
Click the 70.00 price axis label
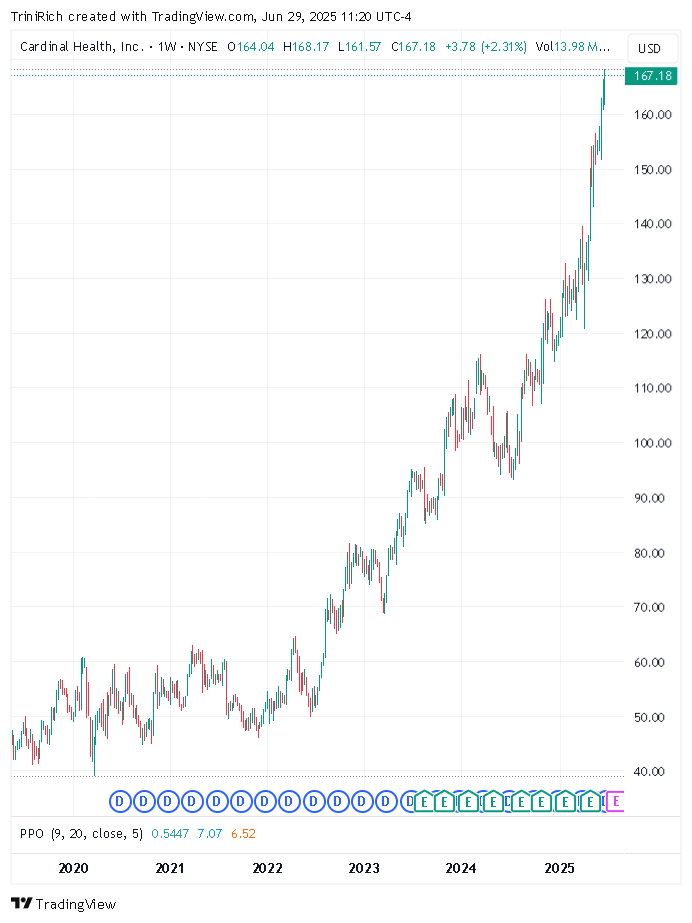[649, 607]
